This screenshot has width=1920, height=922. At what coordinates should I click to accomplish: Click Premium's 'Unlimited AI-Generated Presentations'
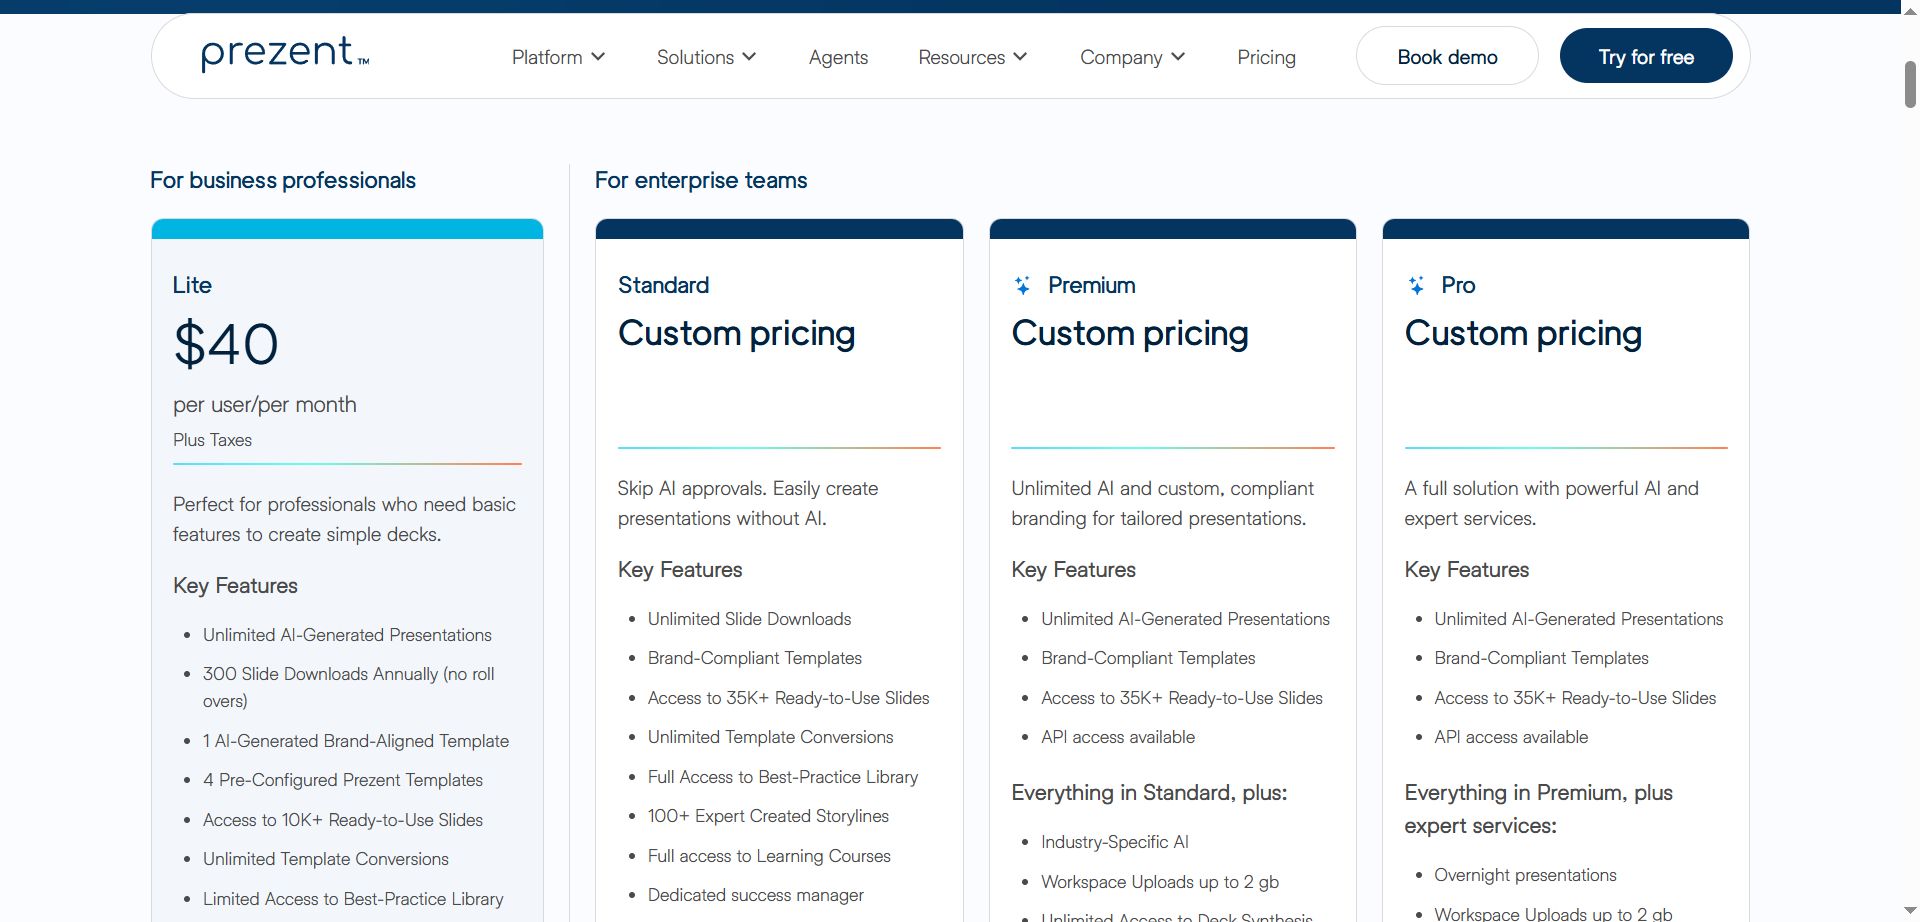click(x=1185, y=619)
